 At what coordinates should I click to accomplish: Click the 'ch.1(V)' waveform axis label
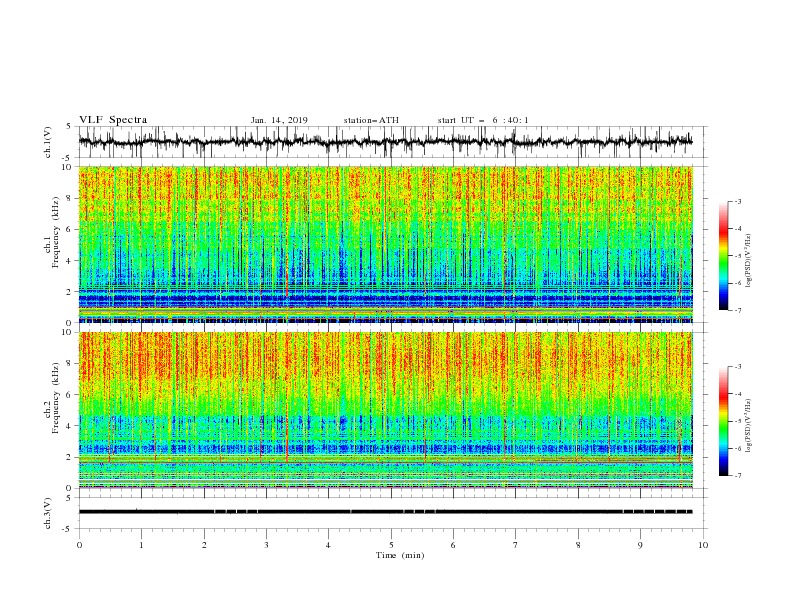tap(48, 142)
